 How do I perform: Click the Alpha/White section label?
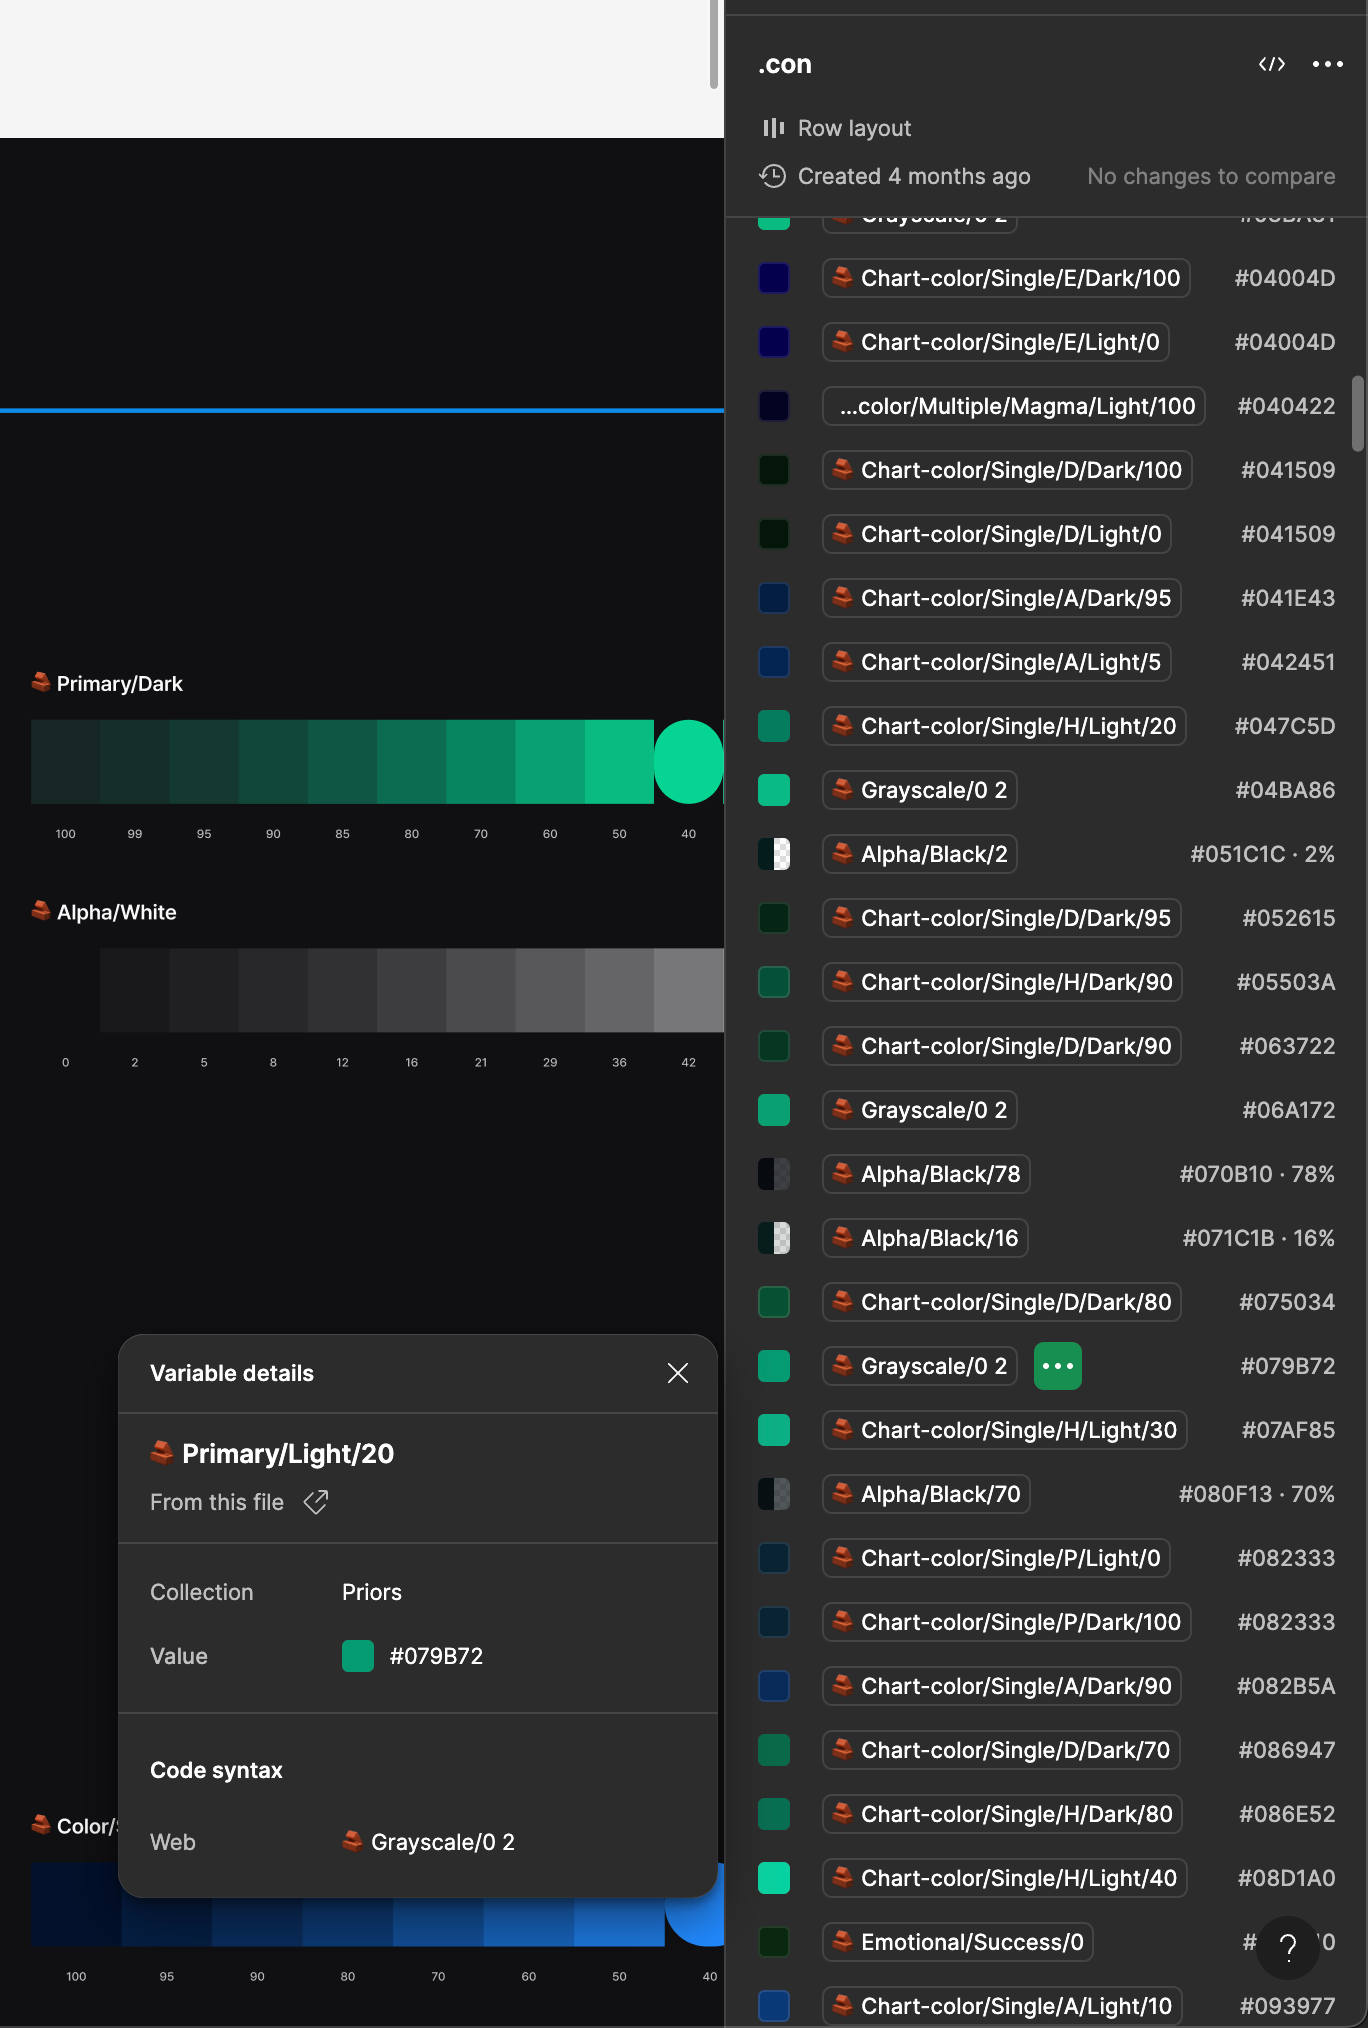(x=116, y=912)
